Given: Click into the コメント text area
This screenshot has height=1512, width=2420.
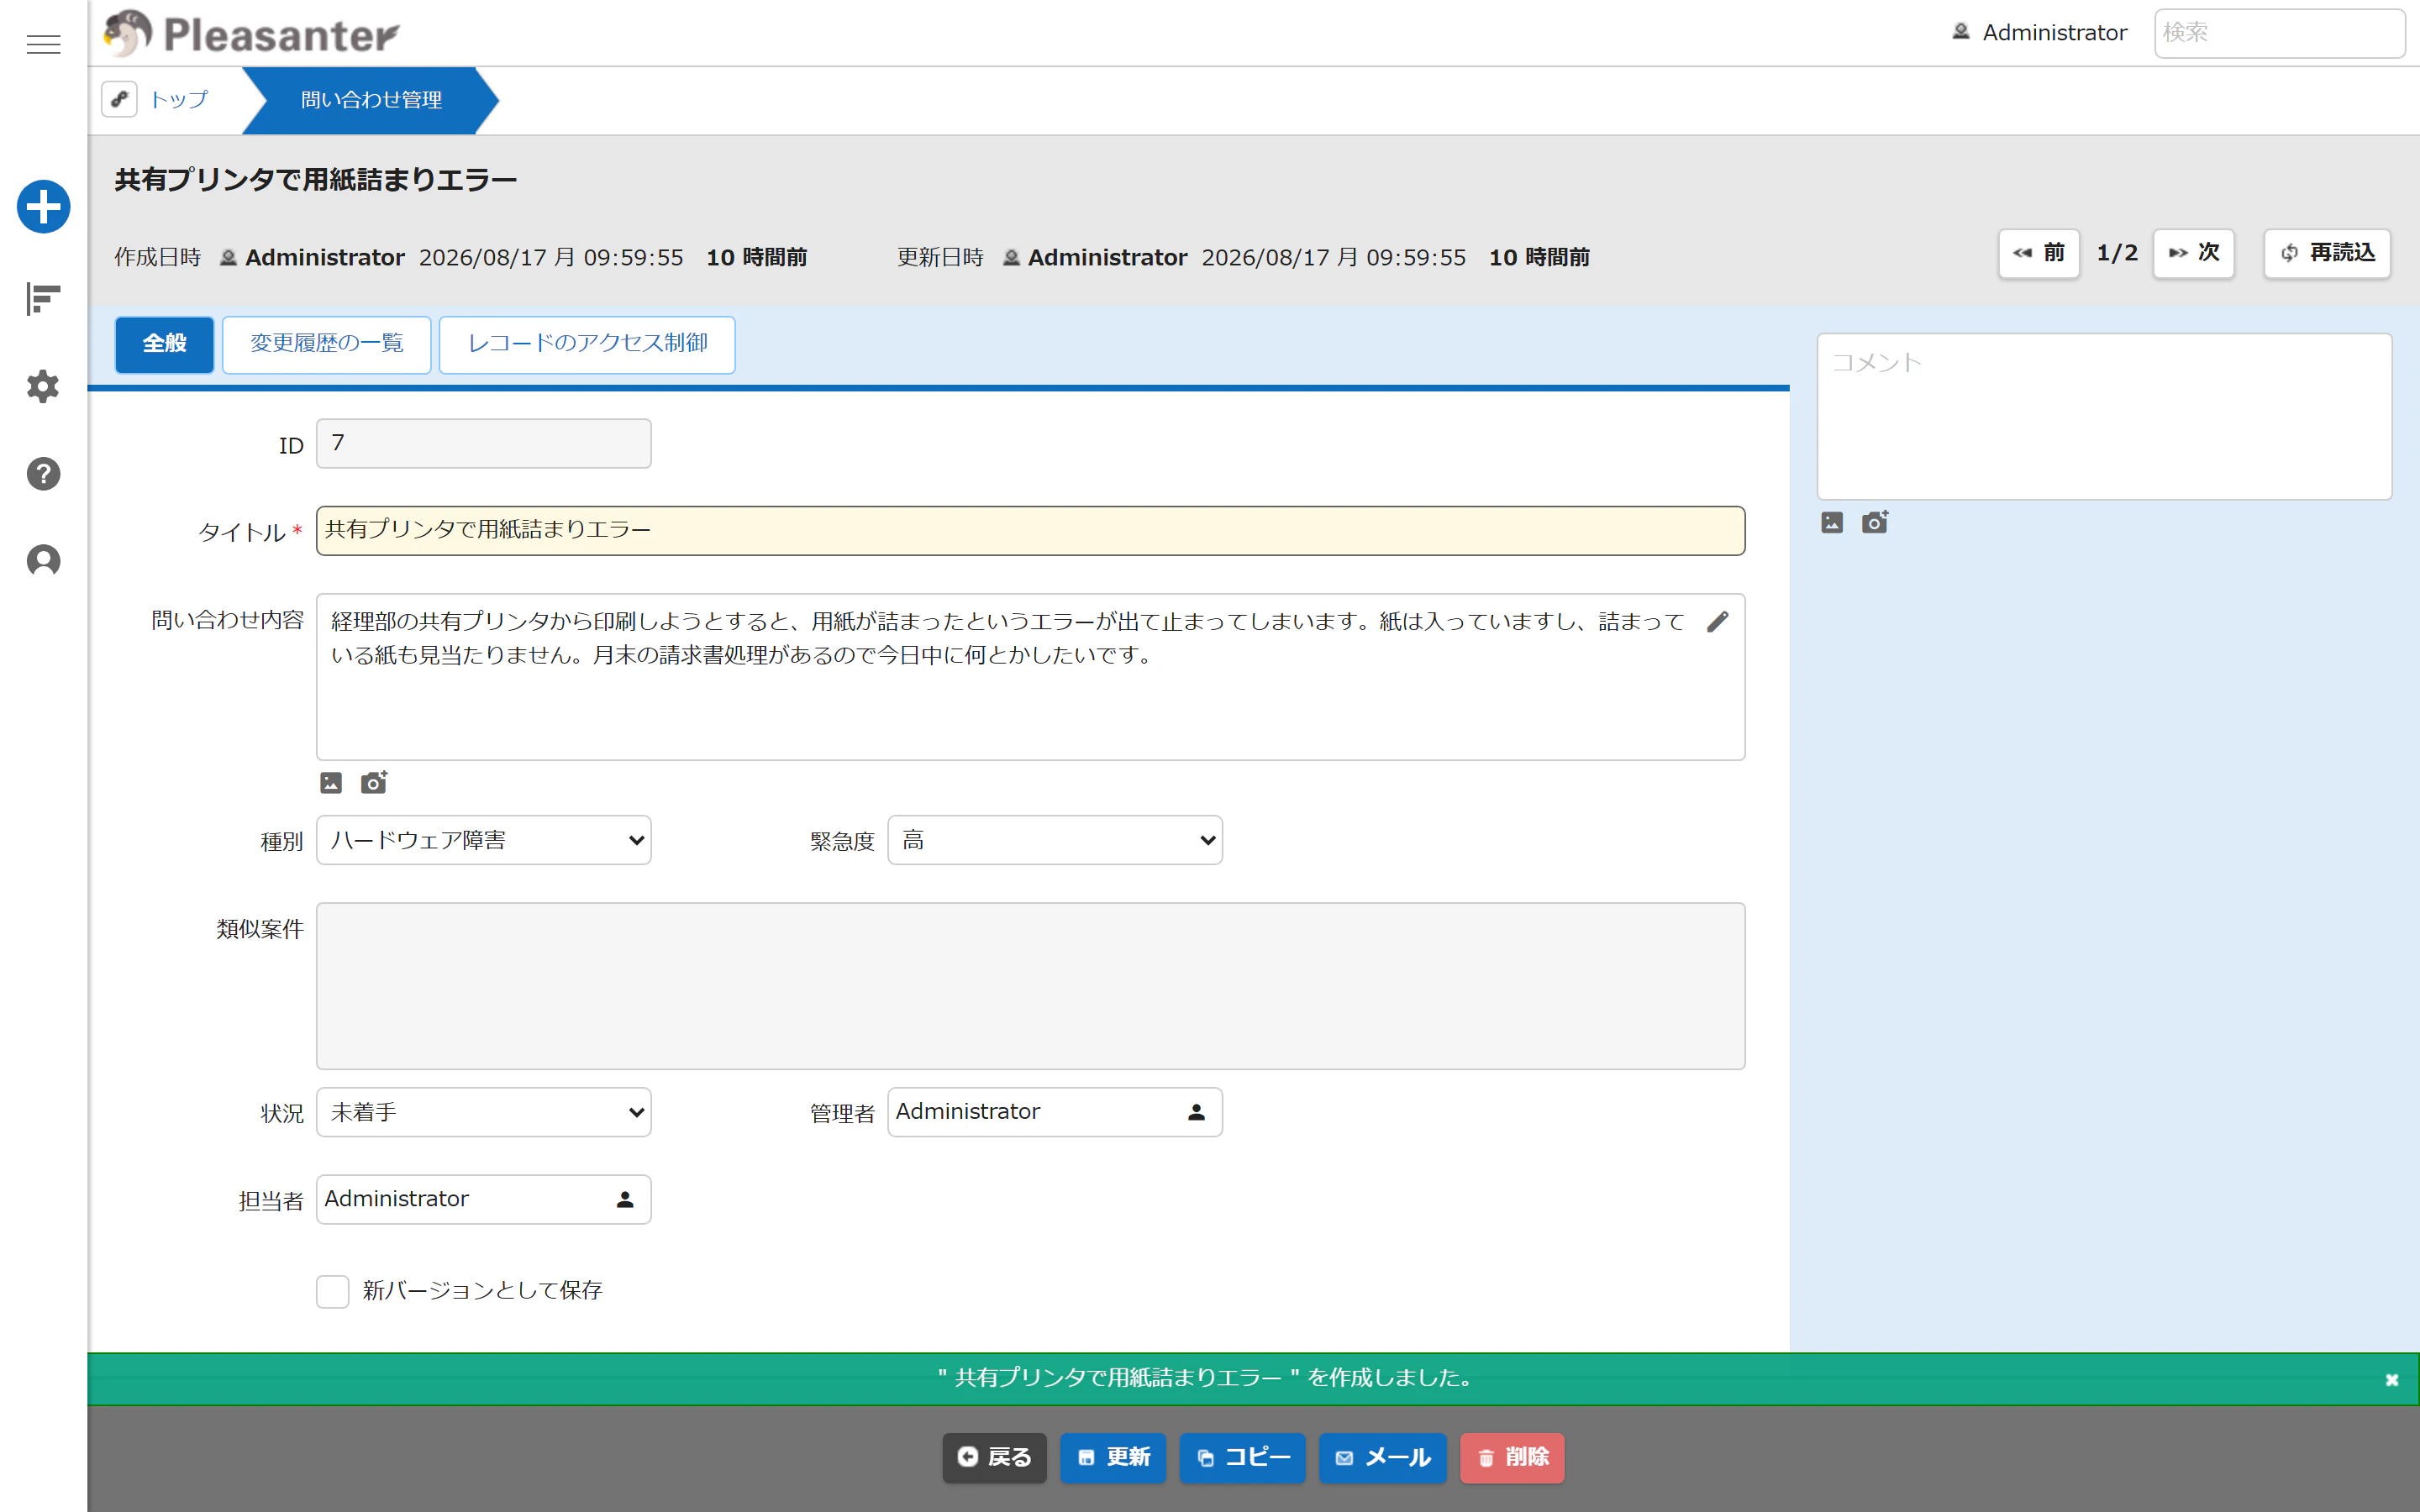Looking at the screenshot, I should tap(2104, 416).
